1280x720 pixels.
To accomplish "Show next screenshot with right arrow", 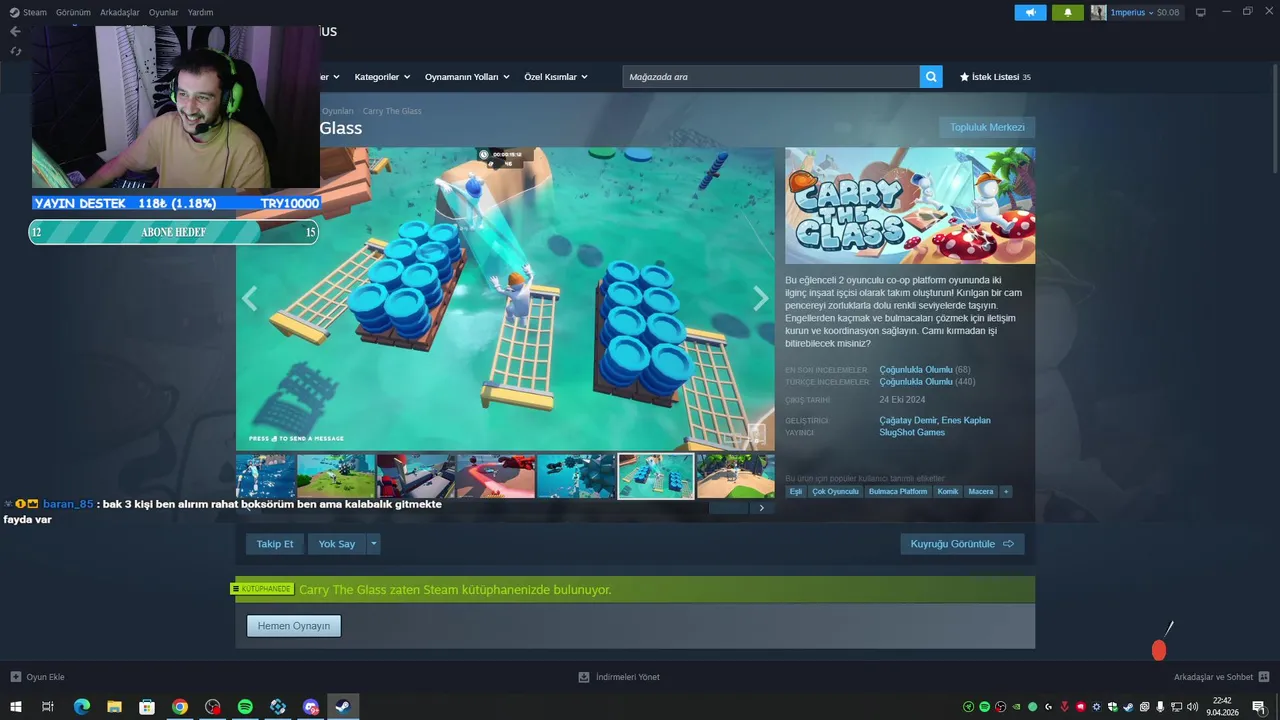I will [x=760, y=298].
